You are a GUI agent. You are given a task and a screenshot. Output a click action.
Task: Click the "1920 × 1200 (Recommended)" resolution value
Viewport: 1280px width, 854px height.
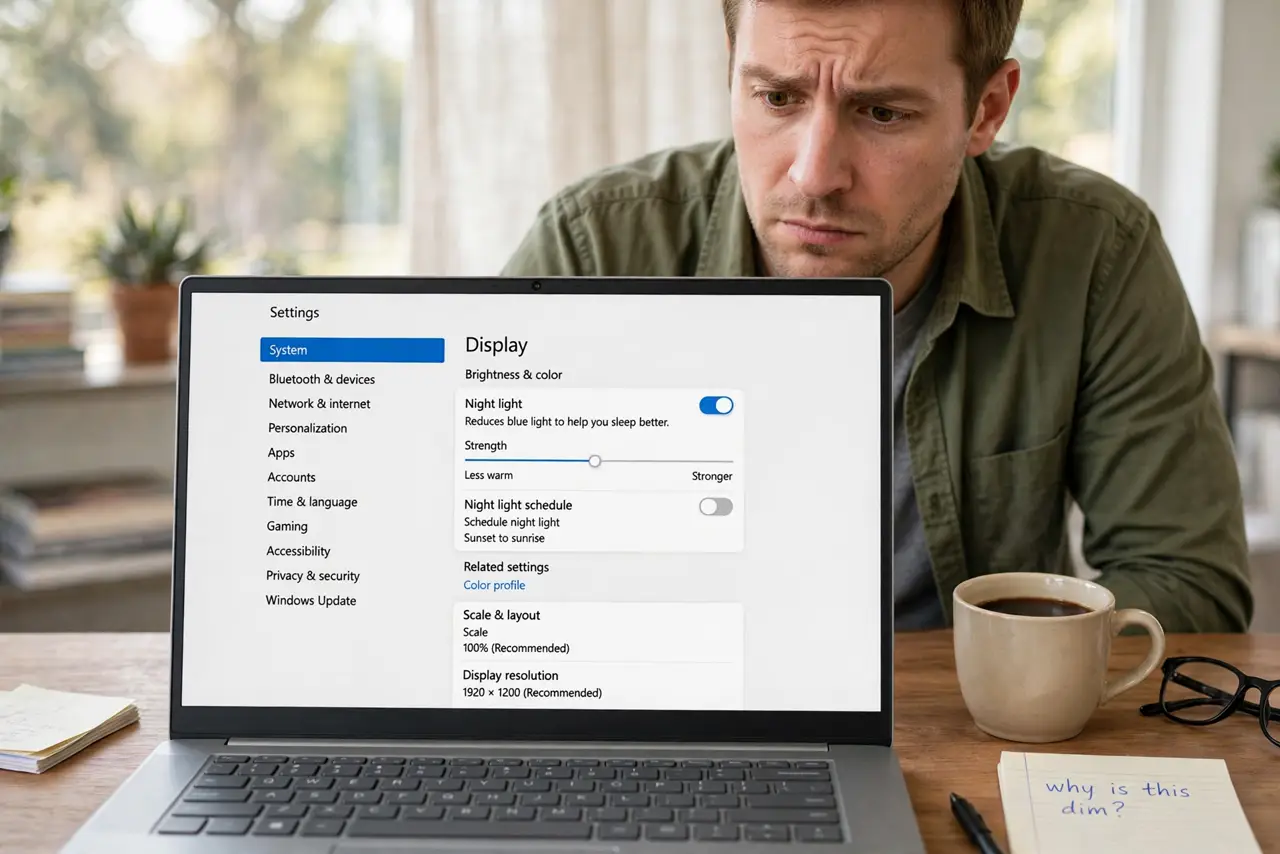pos(532,693)
